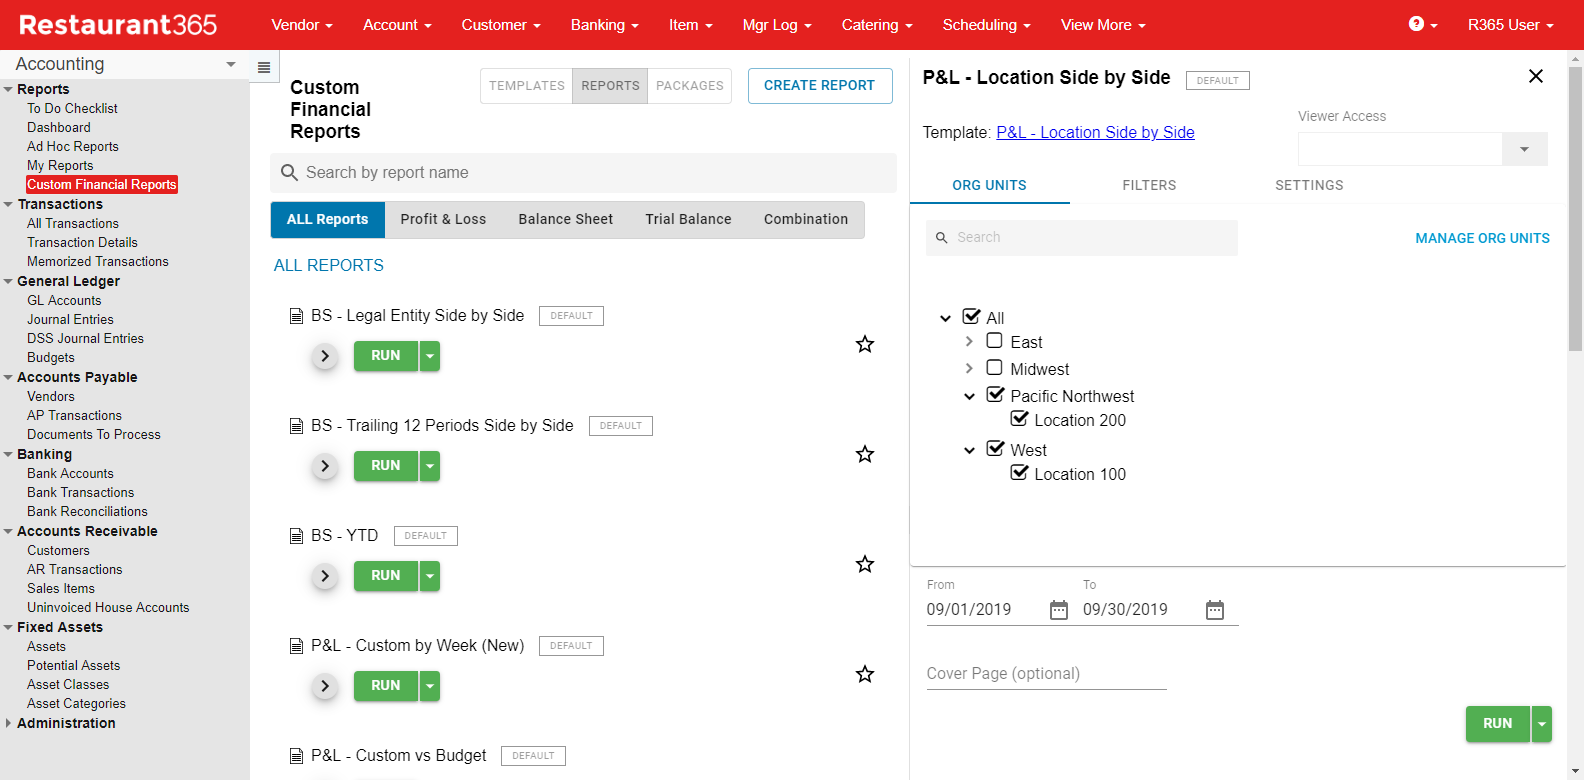1584x780 pixels.
Task: Open details arrow for BS - YTD report
Action: (325, 576)
